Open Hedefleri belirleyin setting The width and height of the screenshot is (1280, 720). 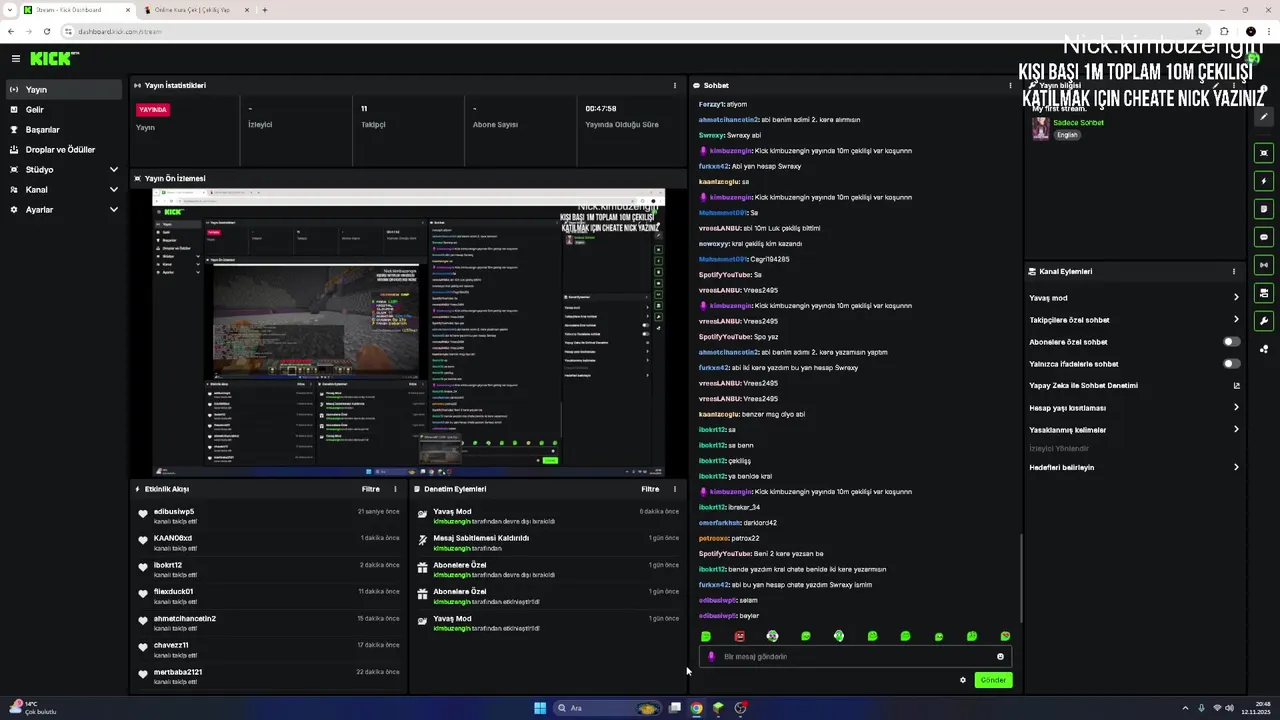pyautogui.click(x=1134, y=468)
